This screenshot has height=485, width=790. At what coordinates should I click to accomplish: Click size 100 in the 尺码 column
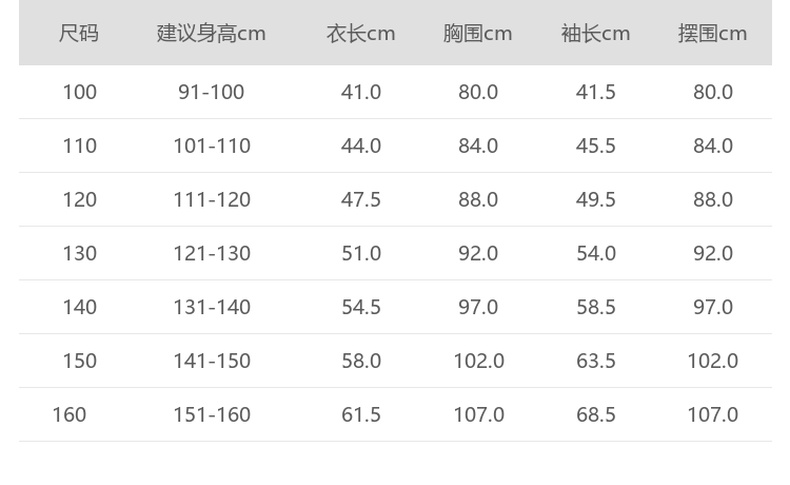80,92
